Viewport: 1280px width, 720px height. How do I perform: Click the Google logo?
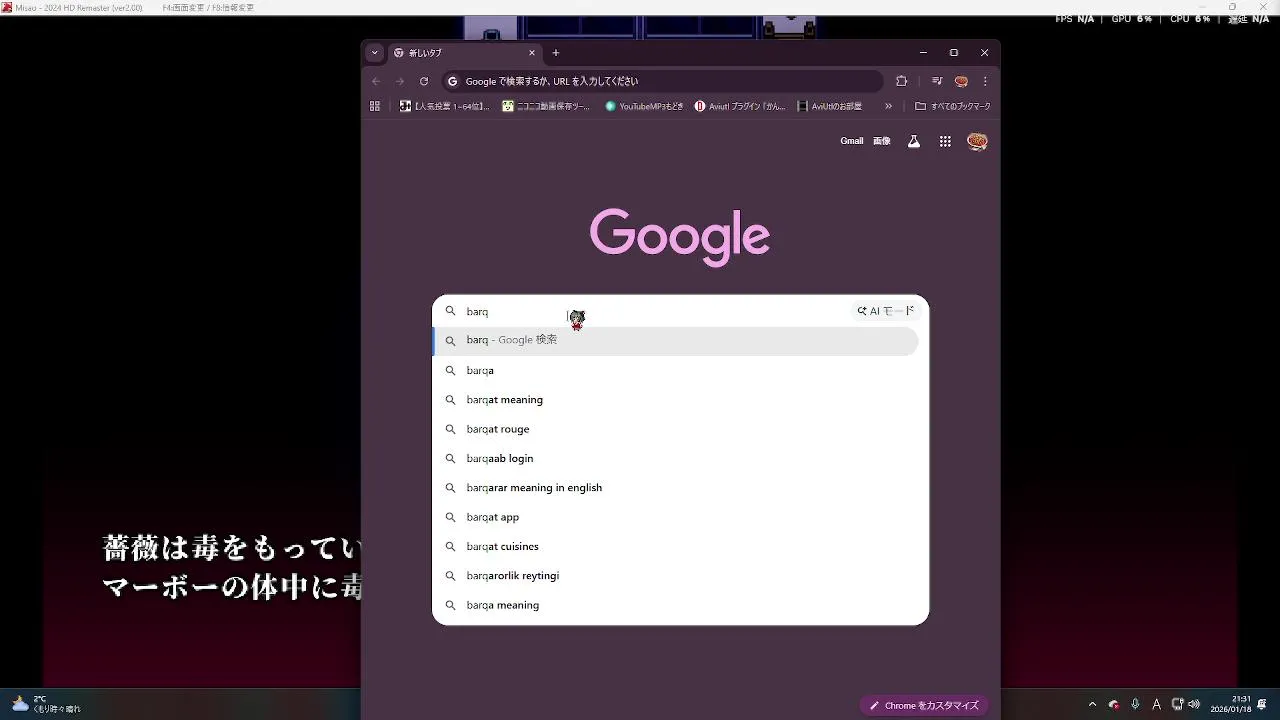coord(680,237)
